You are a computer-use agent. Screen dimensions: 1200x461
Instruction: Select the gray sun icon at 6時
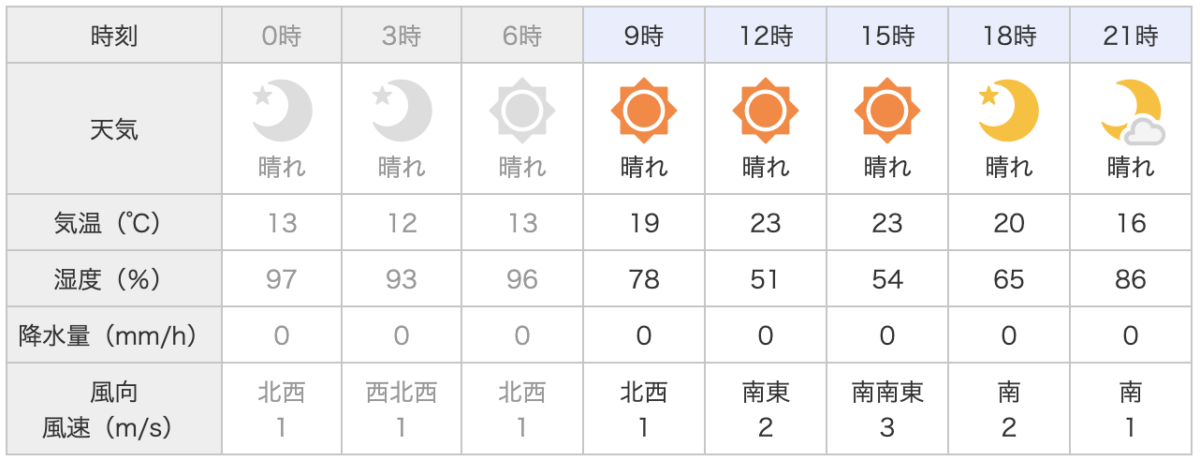coord(522,110)
